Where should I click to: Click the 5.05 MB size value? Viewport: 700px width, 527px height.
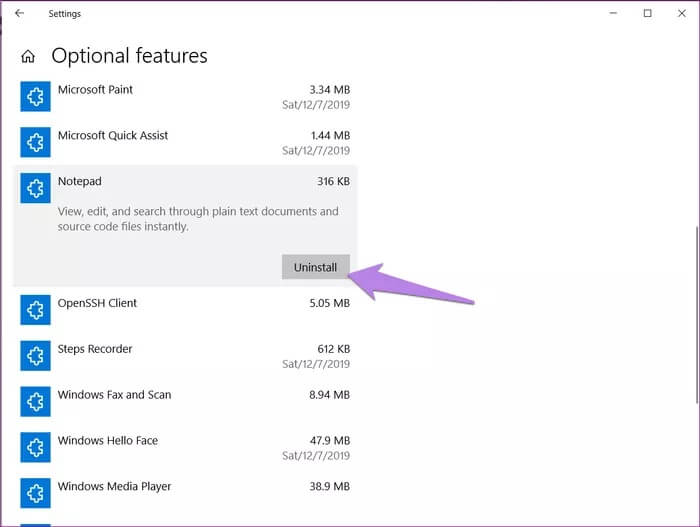point(329,303)
